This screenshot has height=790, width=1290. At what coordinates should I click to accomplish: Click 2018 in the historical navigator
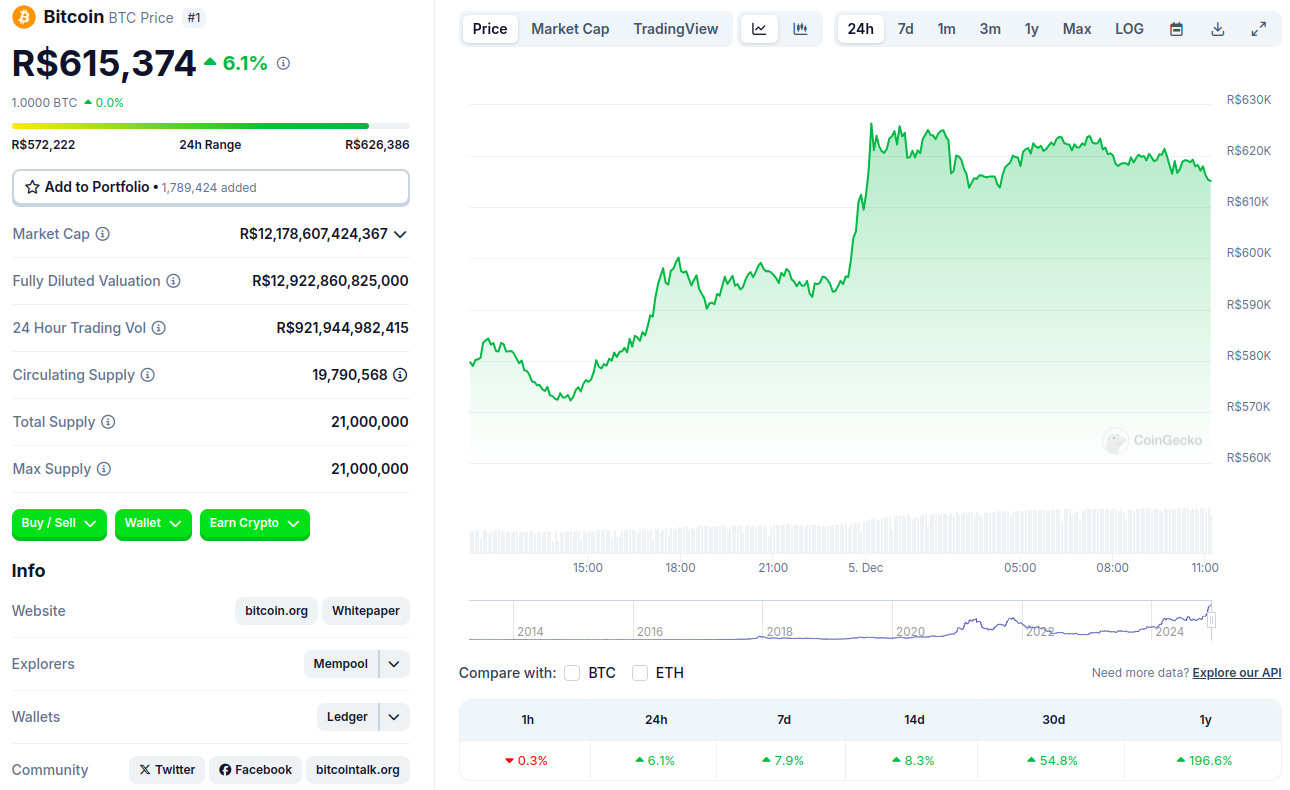coord(779,632)
